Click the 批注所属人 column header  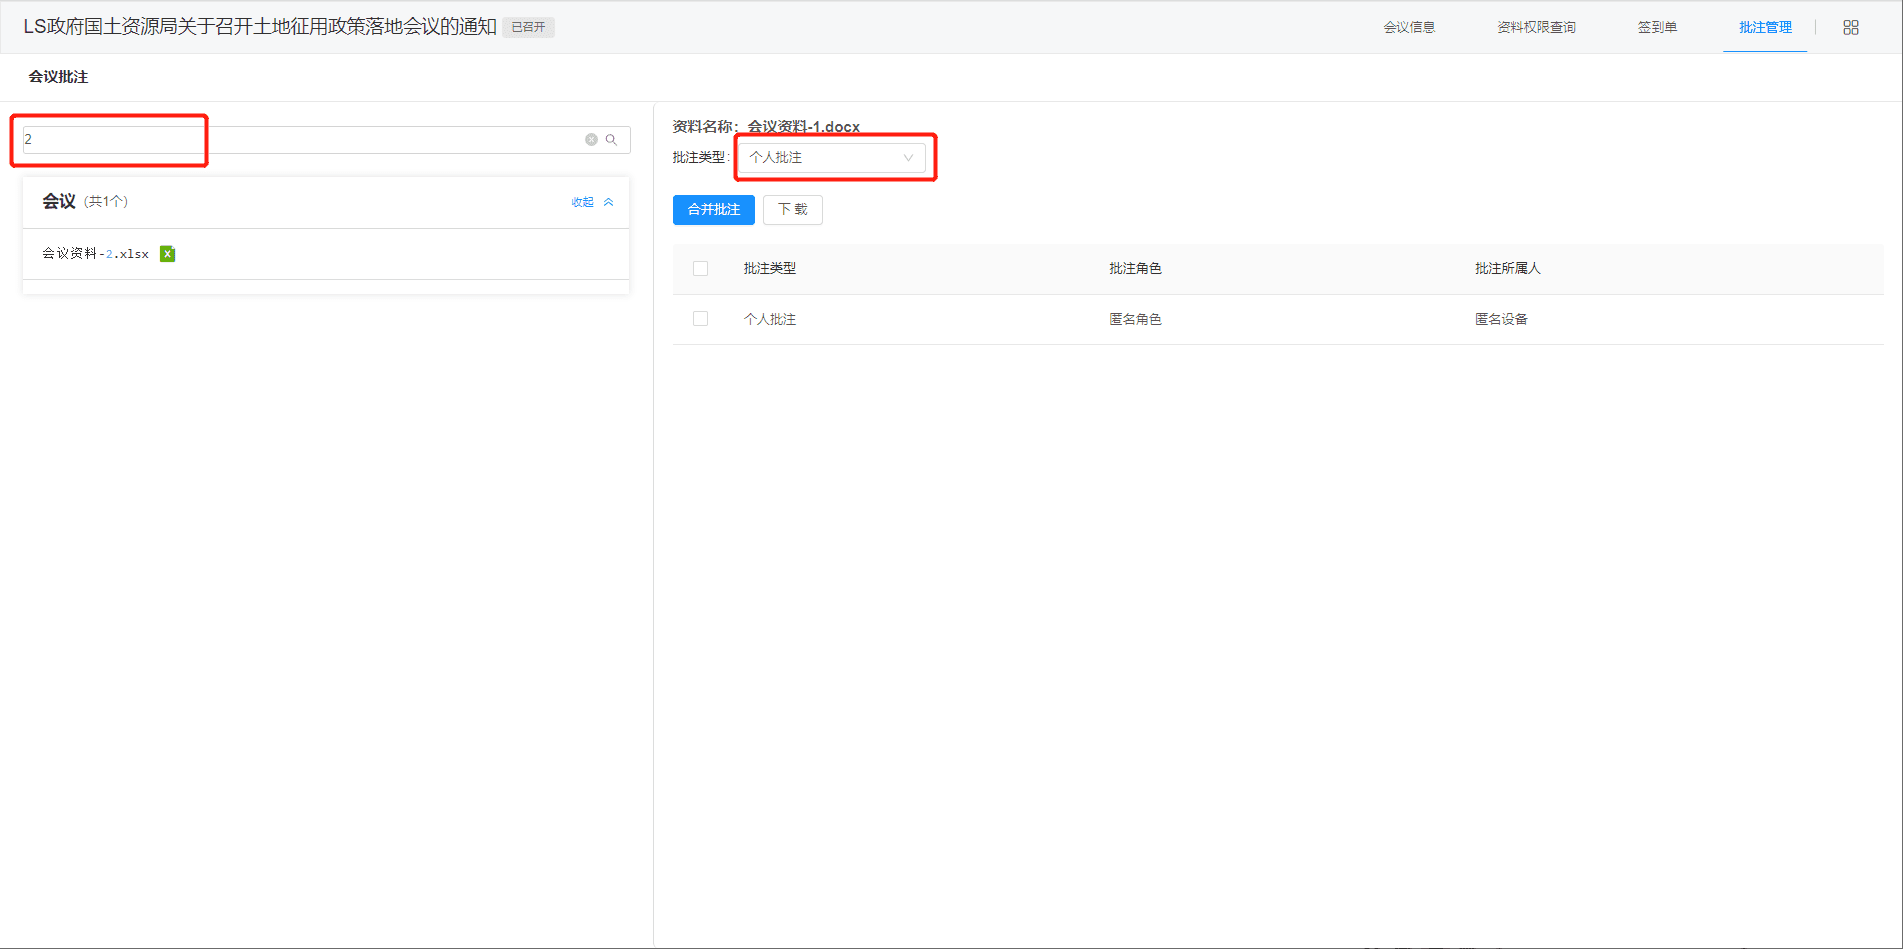pos(1508,268)
